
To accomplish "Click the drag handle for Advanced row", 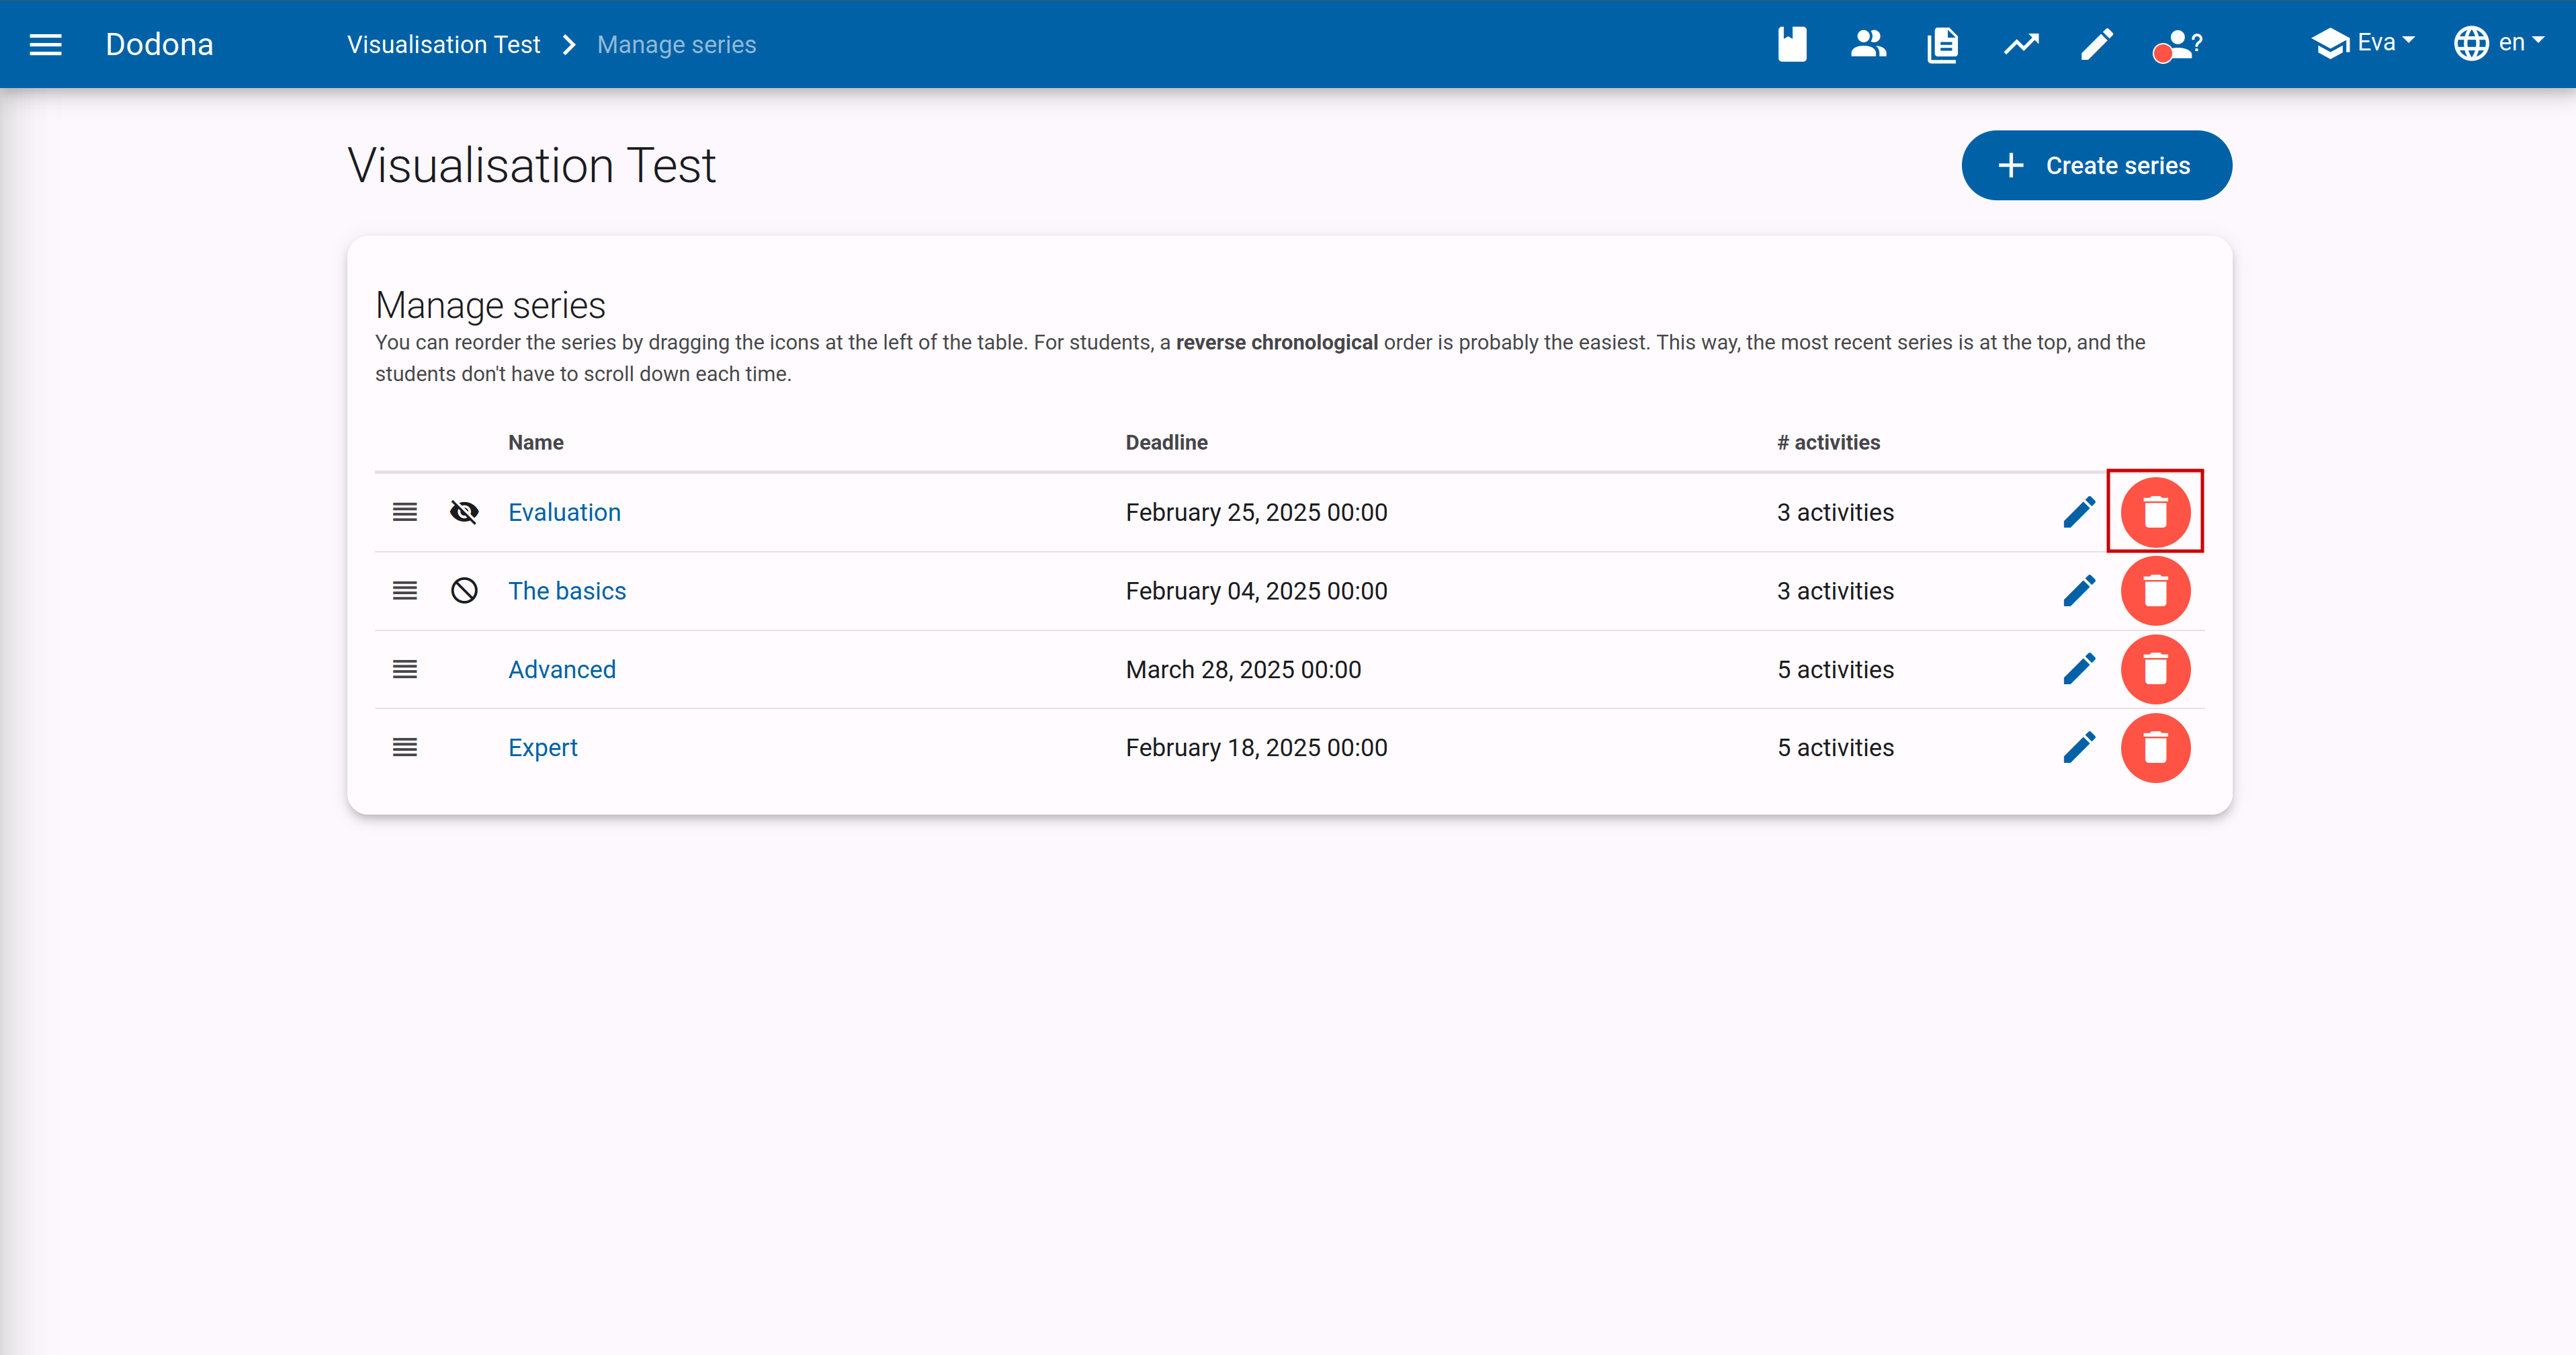I will coord(404,669).
